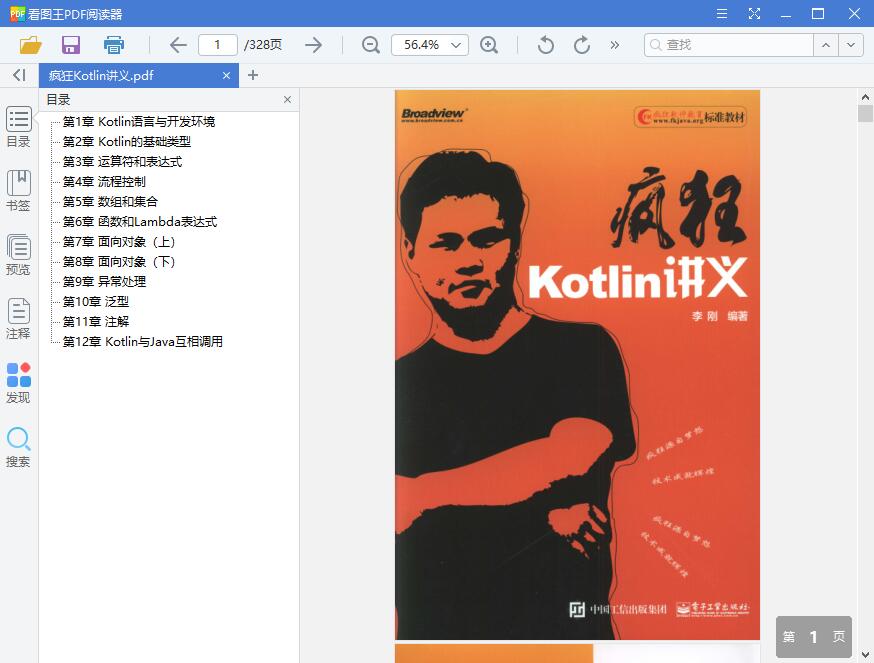Image resolution: width=874 pixels, height=663 pixels.
Task: Open the 注释 annotations panel
Action: (18, 319)
